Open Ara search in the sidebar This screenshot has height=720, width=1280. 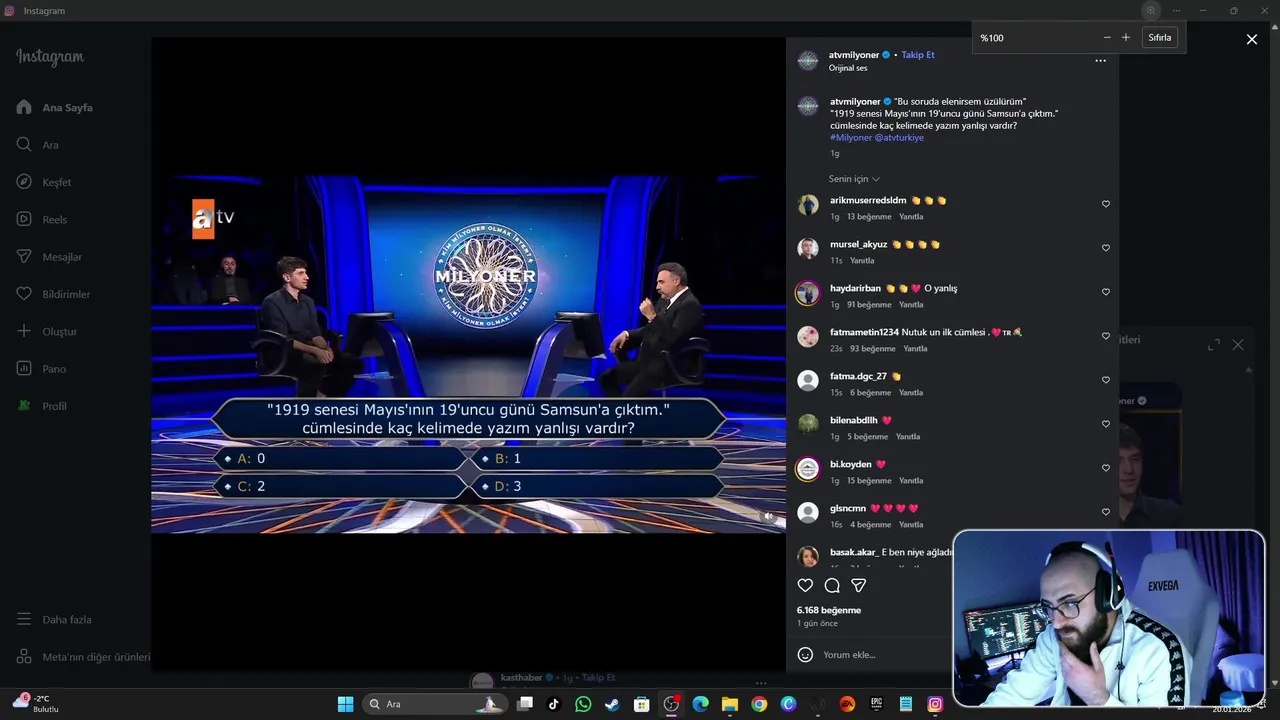(38, 145)
